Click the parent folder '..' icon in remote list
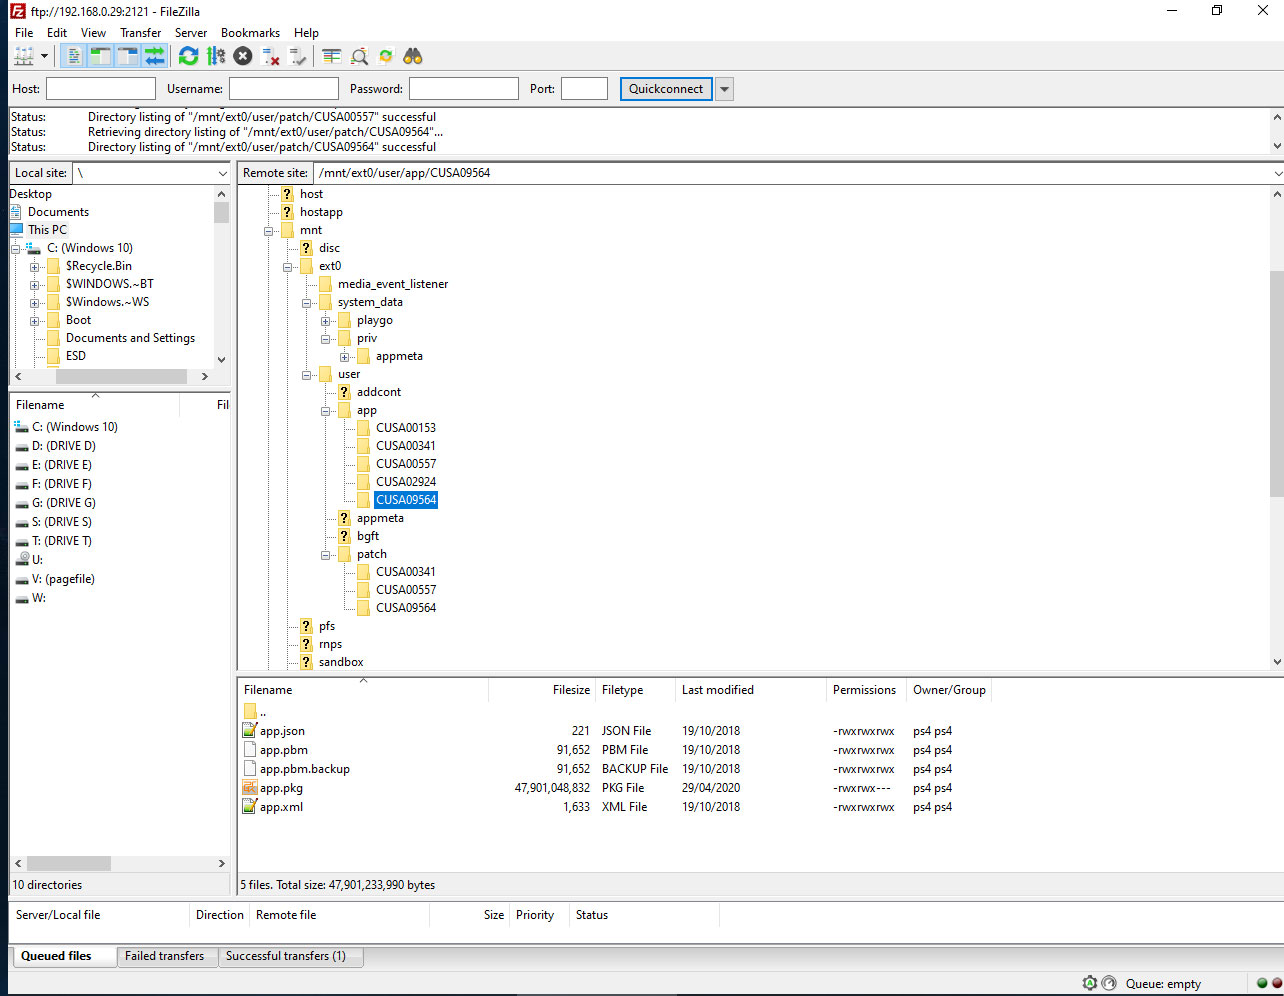Image resolution: width=1284 pixels, height=996 pixels. pyautogui.click(x=250, y=712)
